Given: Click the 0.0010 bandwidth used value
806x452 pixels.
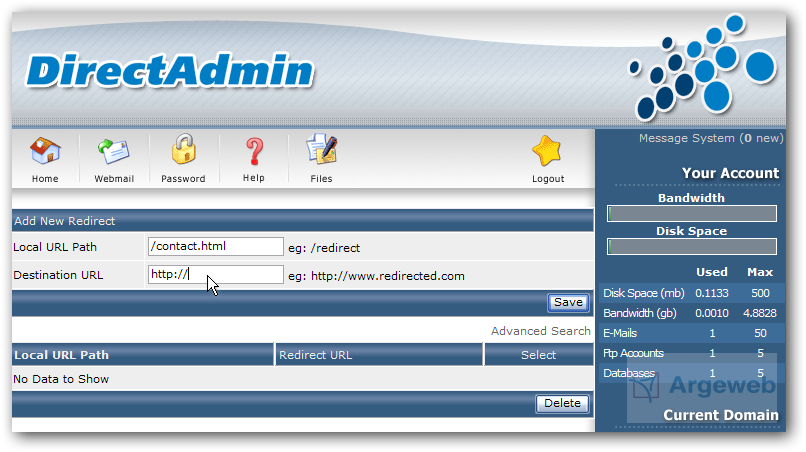Looking at the screenshot, I should point(711,313).
